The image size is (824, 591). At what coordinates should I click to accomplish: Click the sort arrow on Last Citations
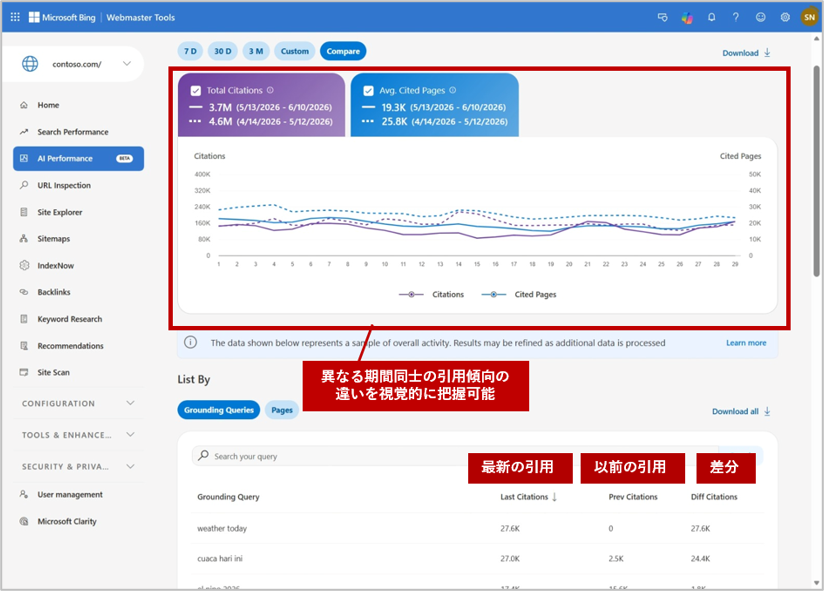(x=554, y=496)
